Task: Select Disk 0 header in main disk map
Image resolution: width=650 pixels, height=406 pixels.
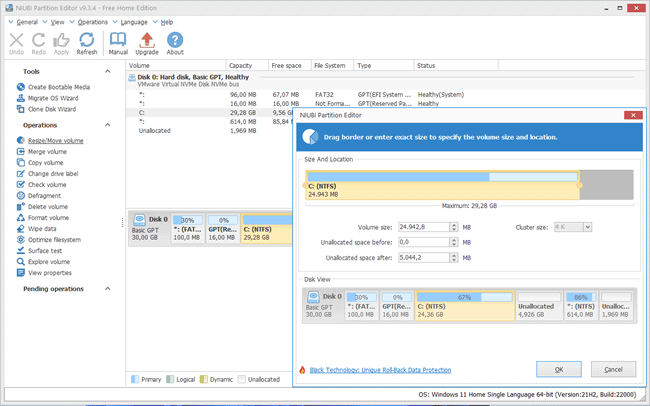Action: pyautogui.click(x=150, y=228)
